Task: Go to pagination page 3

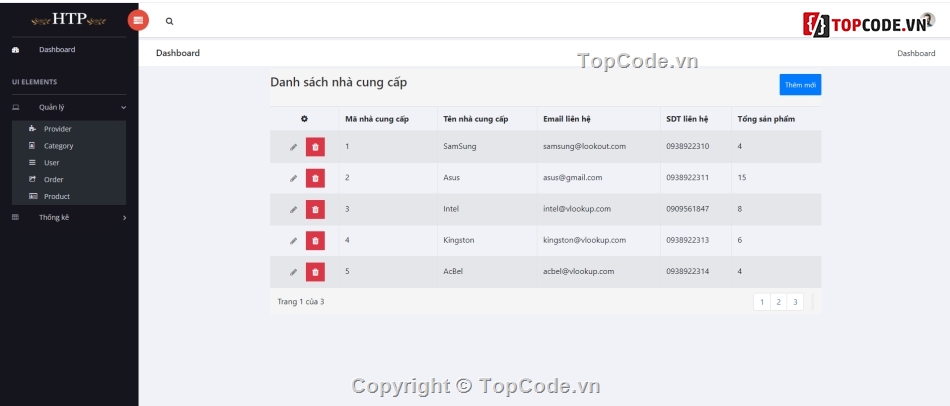Action: (796, 302)
